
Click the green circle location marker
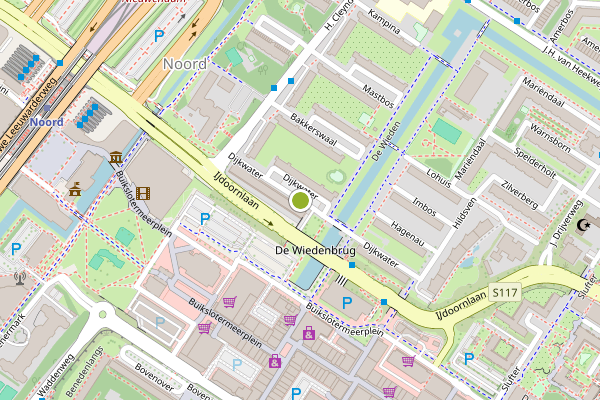point(300,201)
